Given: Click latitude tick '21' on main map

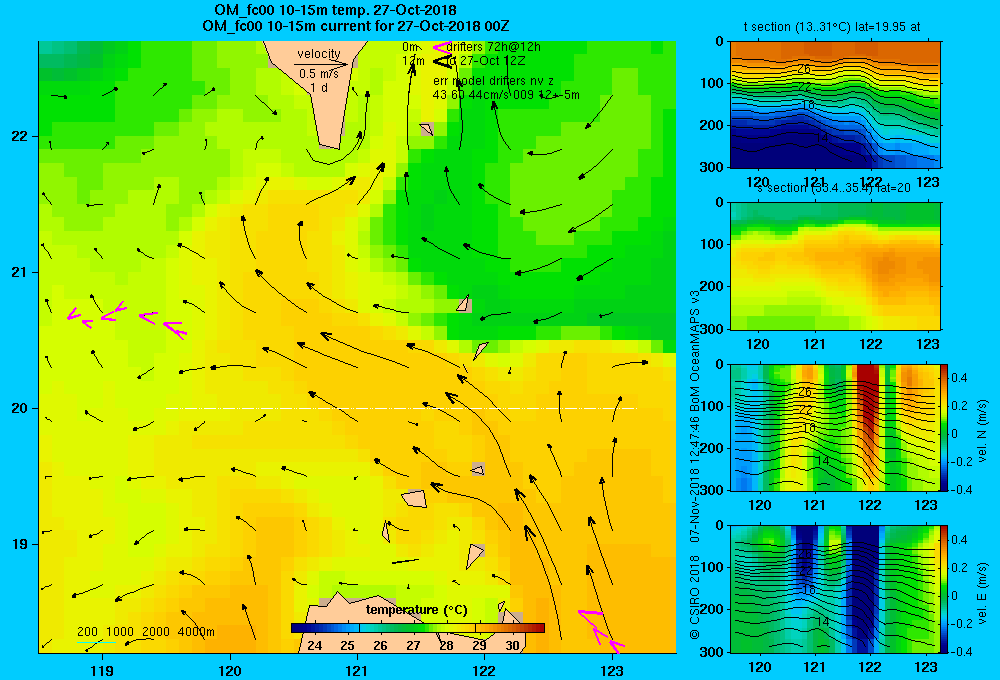Looking at the screenshot, I should 19,272.
